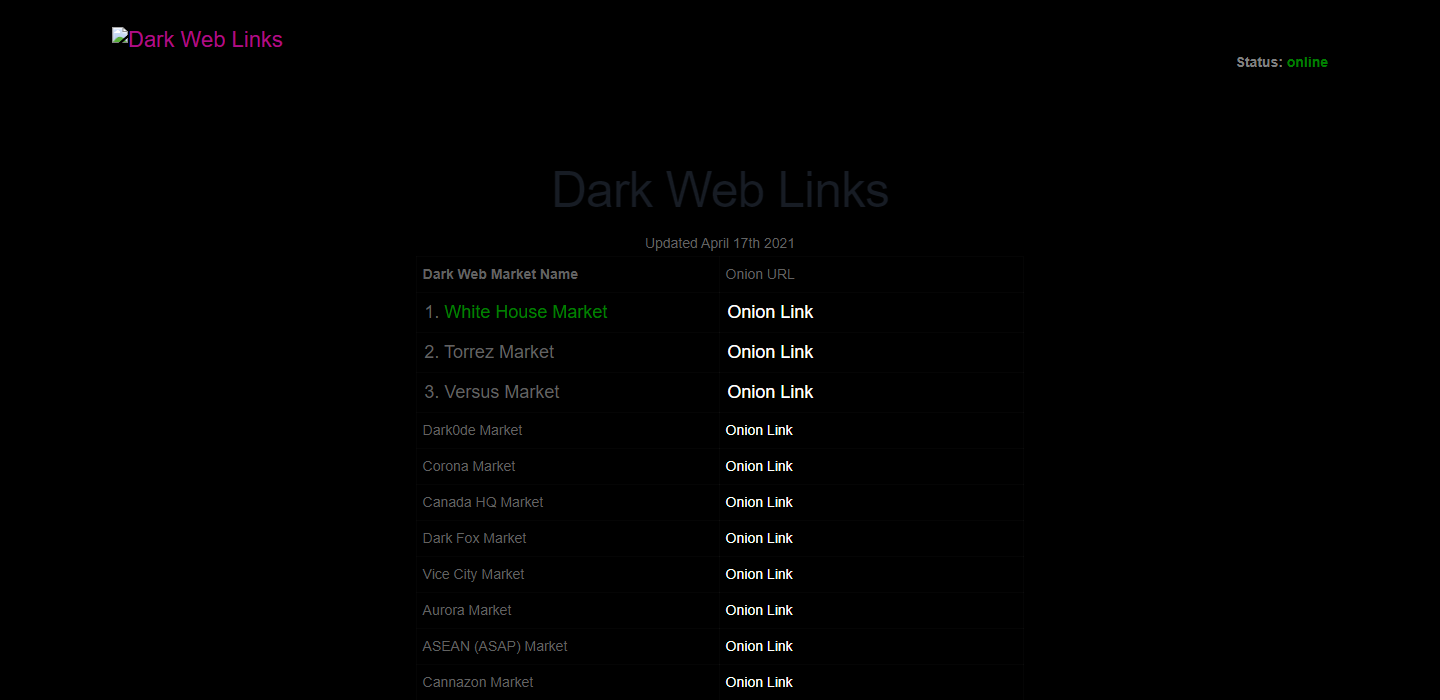1440x700 pixels.
Task: Click the Dark Web Market Name header
Action: (500, 274)
